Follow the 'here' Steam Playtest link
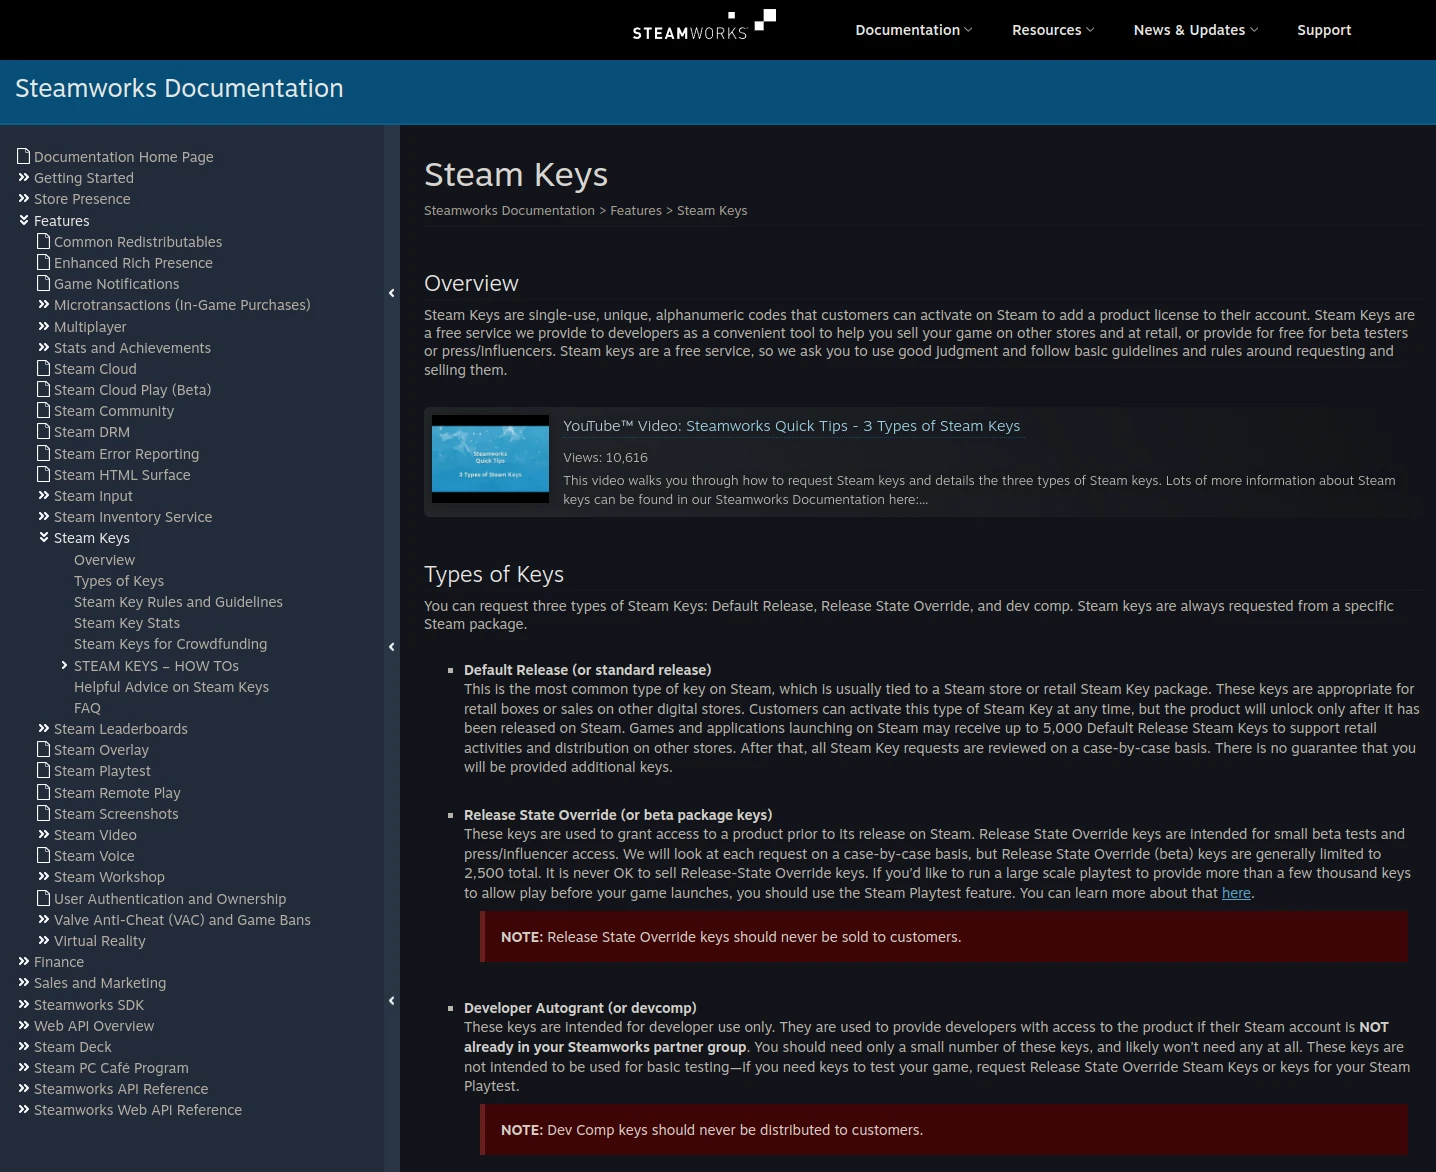This screenshot has height=1172, width=1436. (x=1236, y=893)
